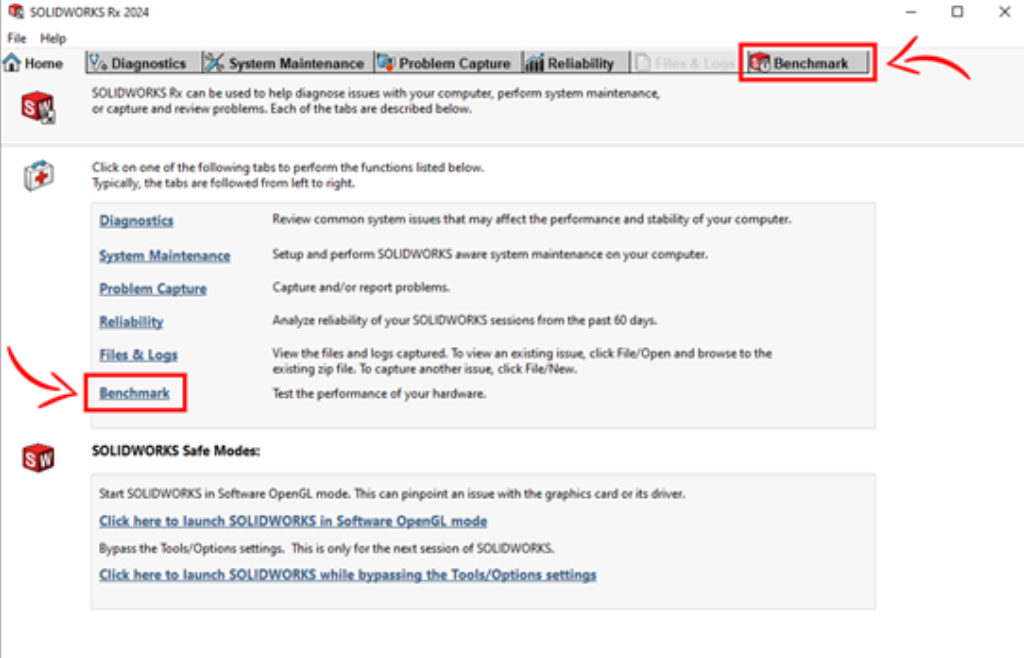
Task: Close the SOLIDWORKS Rx window
Action: tap(1004, 12)
